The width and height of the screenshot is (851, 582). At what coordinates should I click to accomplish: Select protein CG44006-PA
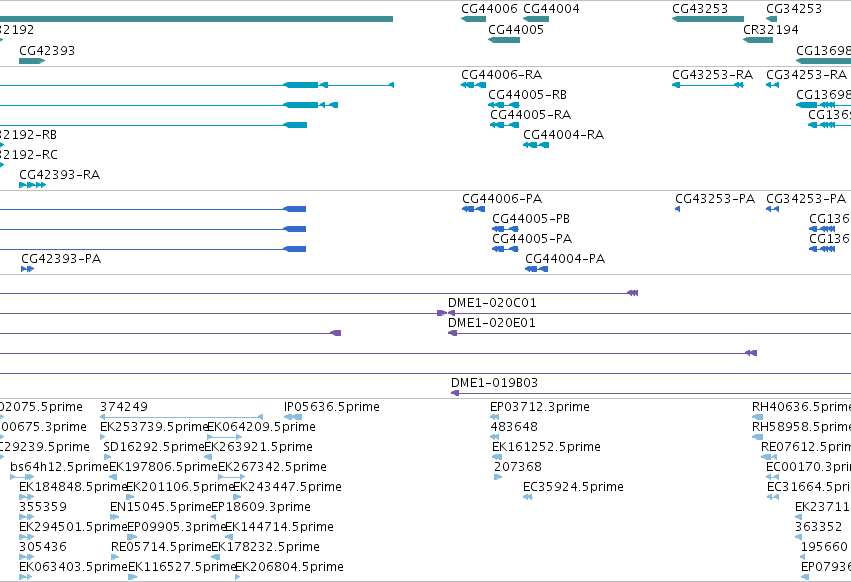(502, 199)
